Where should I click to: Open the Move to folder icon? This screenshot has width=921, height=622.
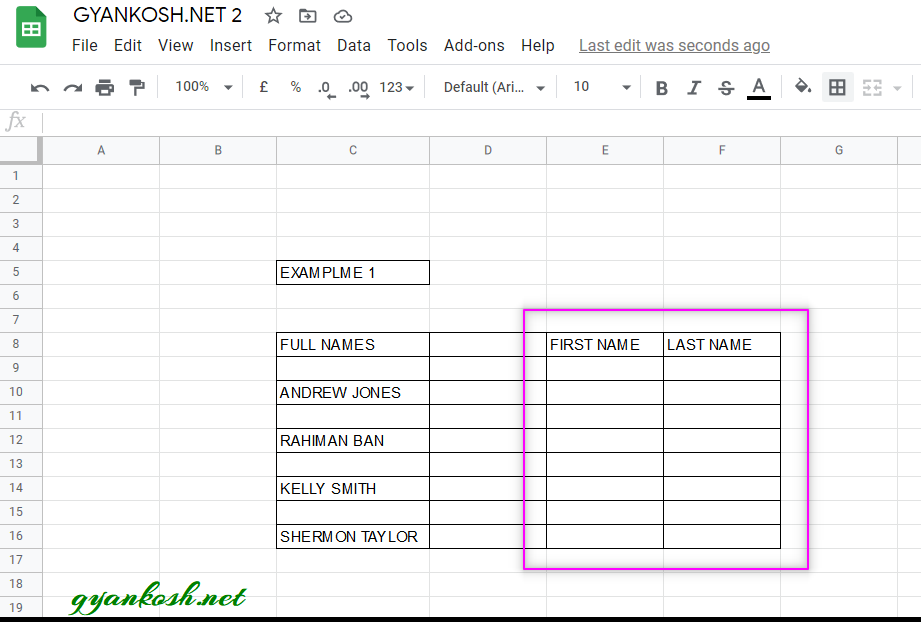307,16
